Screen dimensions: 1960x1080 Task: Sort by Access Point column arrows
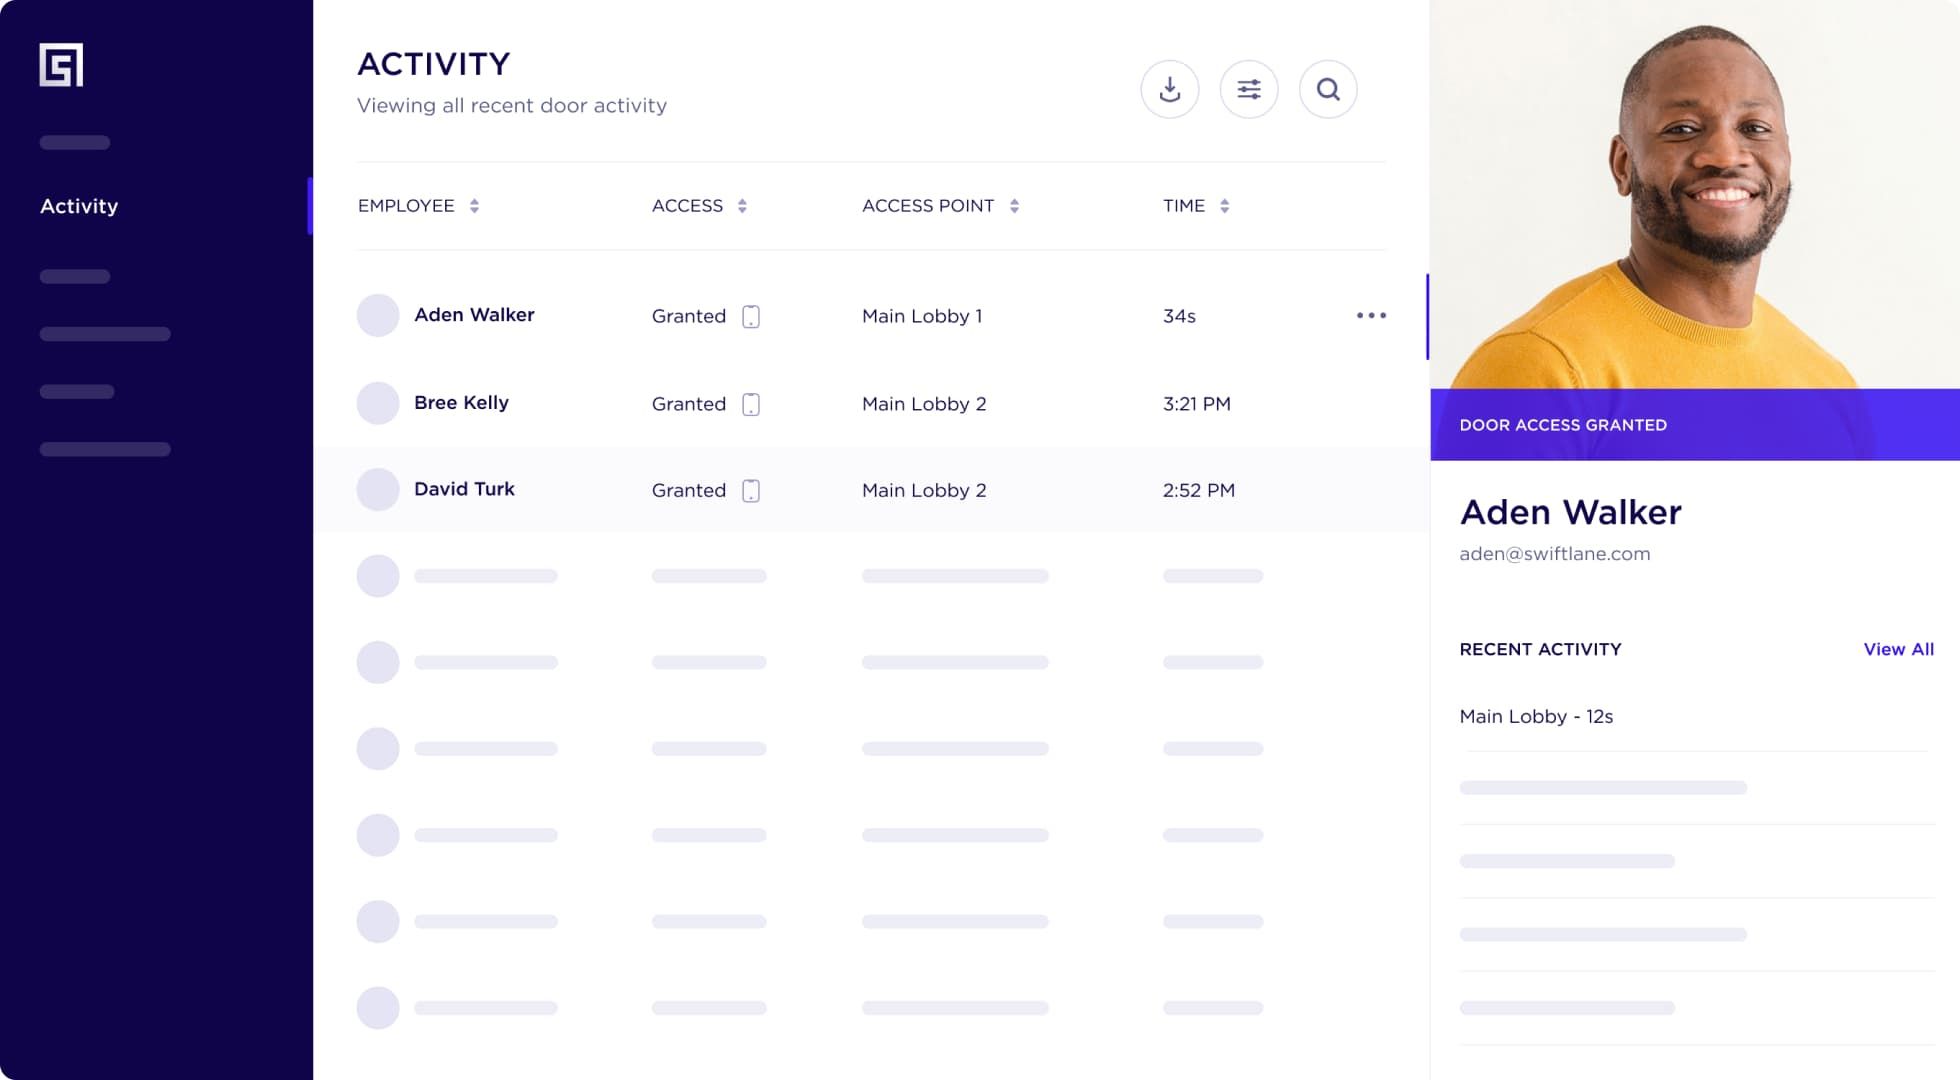[1014, 206]
